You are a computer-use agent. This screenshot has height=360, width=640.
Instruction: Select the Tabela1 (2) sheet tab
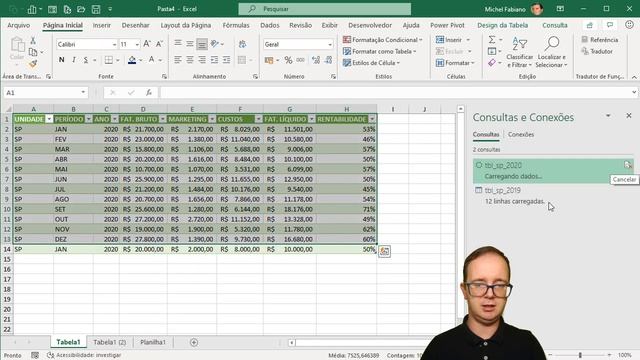coord(109,342)
